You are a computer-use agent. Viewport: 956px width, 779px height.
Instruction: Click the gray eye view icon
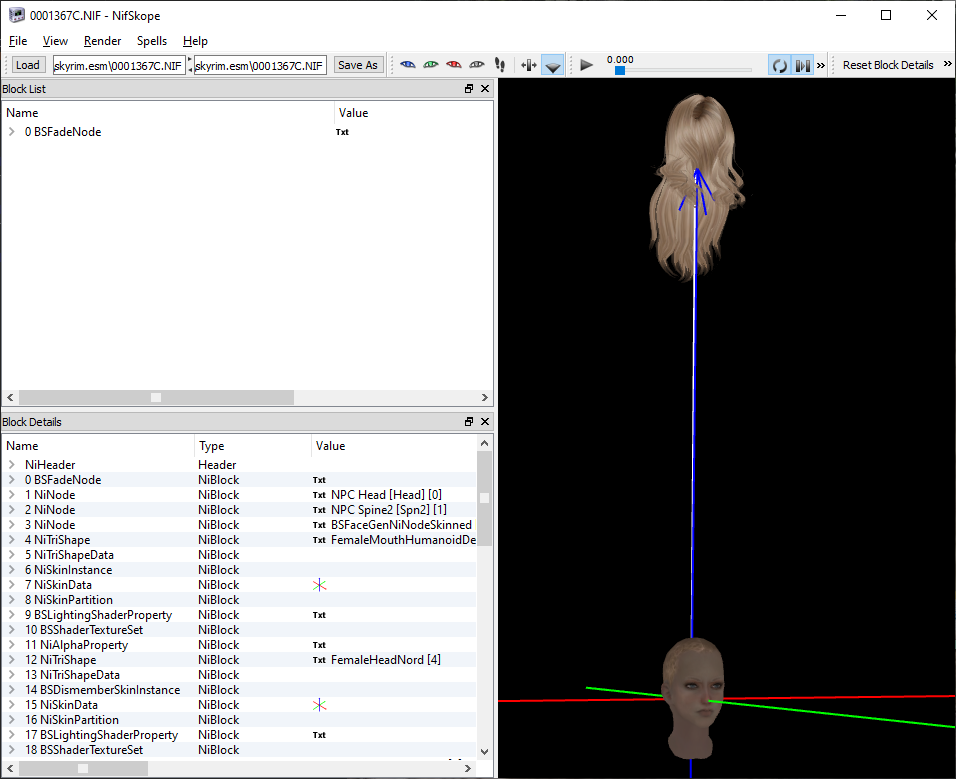477,65
